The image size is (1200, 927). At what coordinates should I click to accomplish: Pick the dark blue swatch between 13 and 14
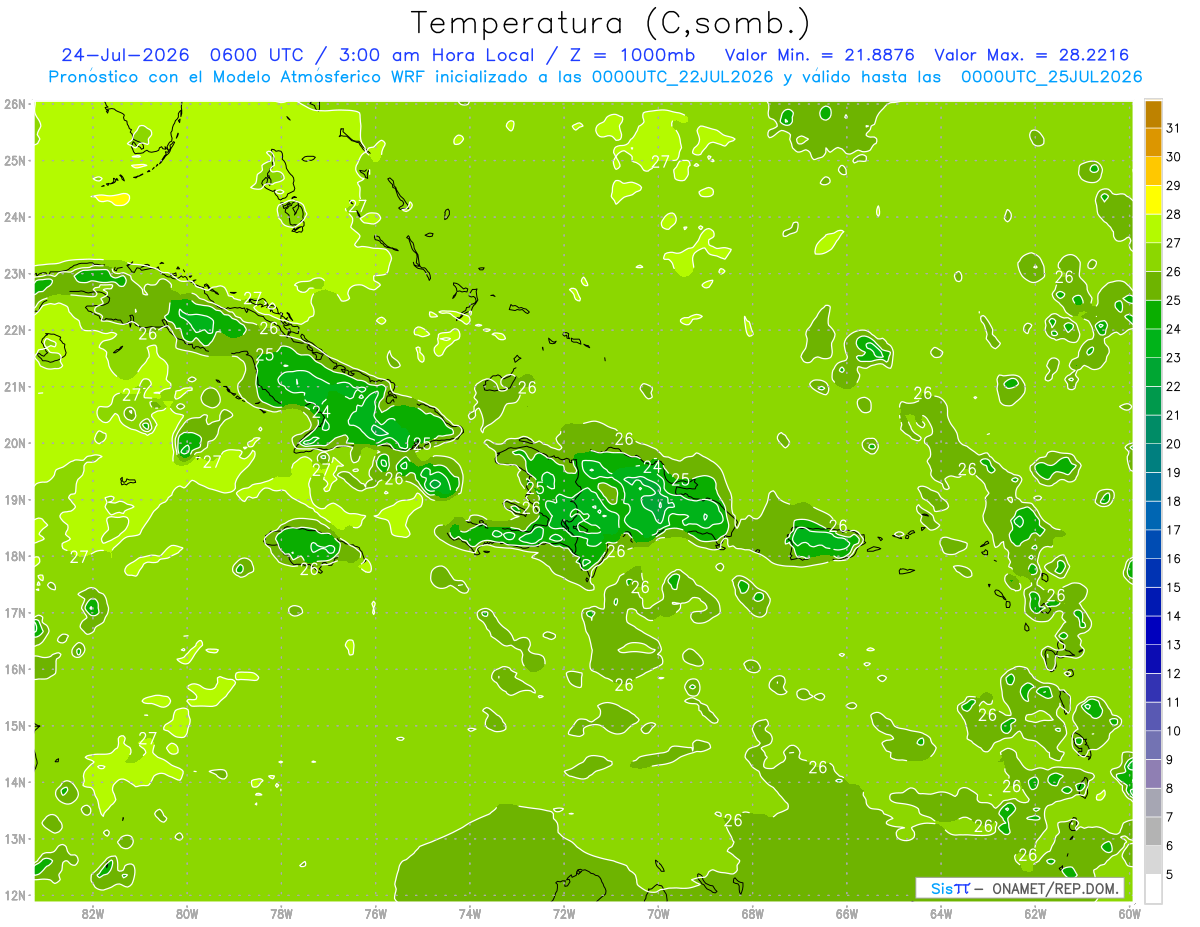coord(1153,630)
